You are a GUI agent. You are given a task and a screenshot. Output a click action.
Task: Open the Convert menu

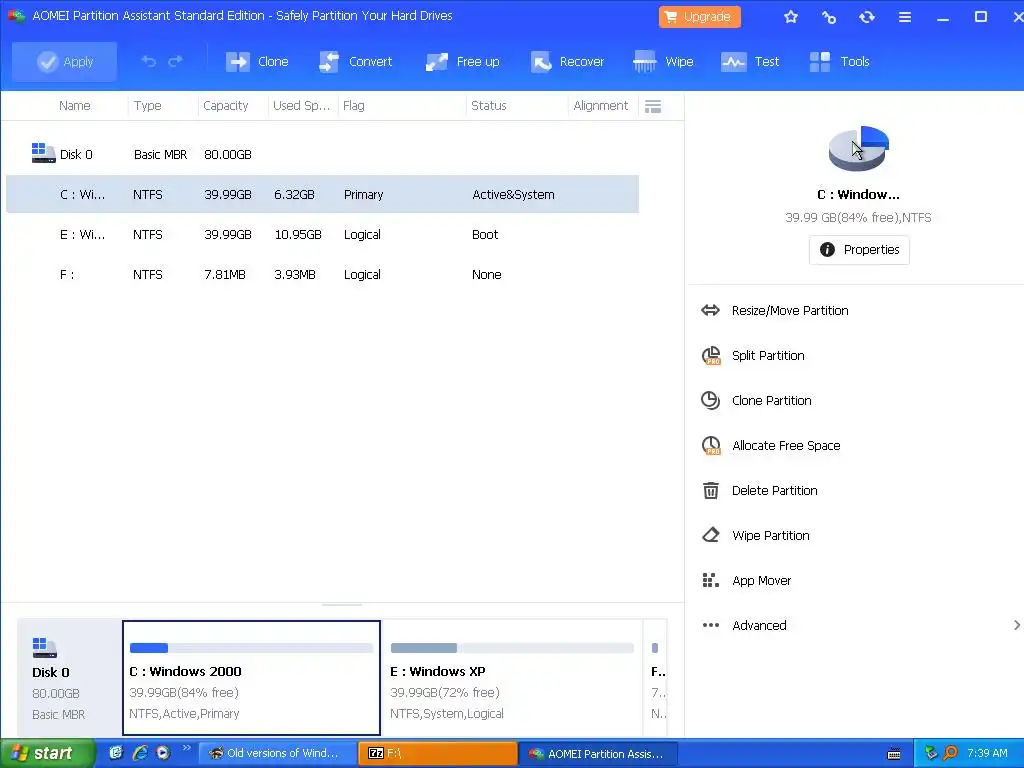click(355, 61)
